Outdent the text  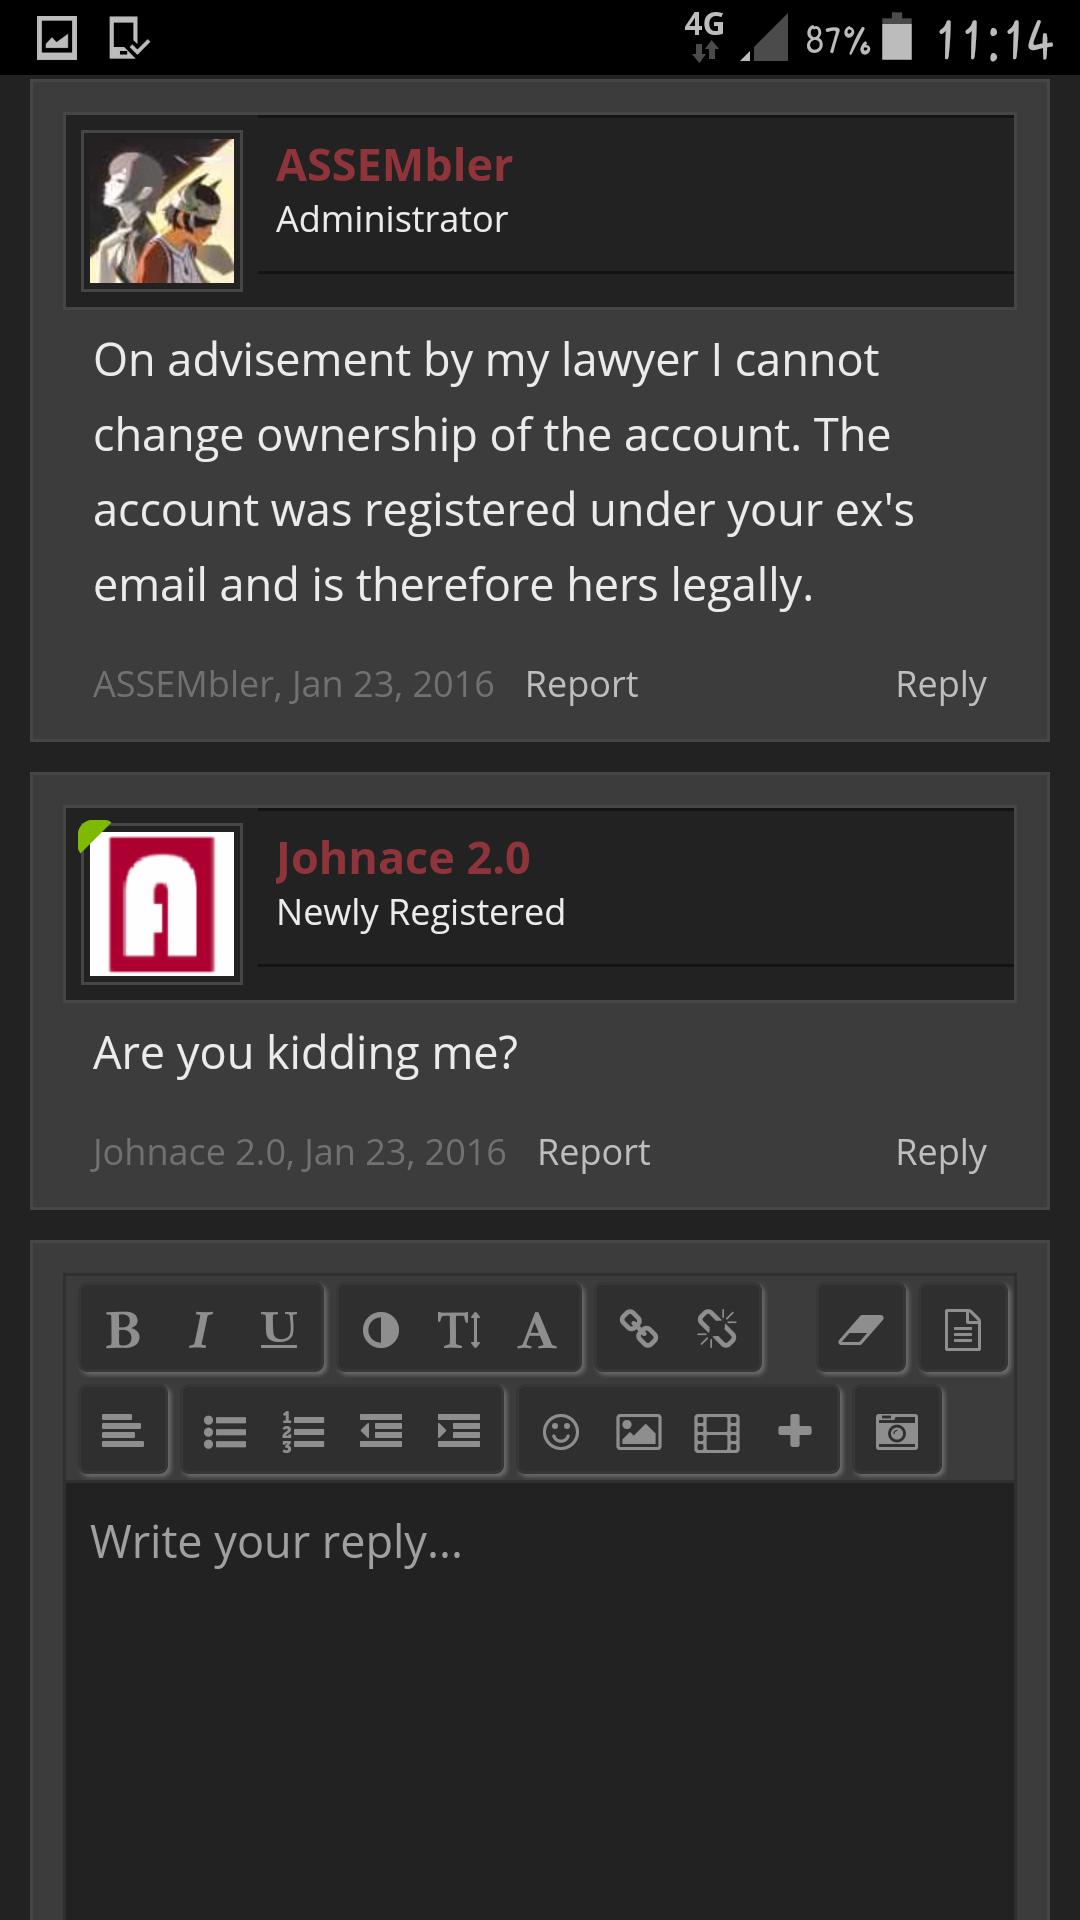point(381,1431)
